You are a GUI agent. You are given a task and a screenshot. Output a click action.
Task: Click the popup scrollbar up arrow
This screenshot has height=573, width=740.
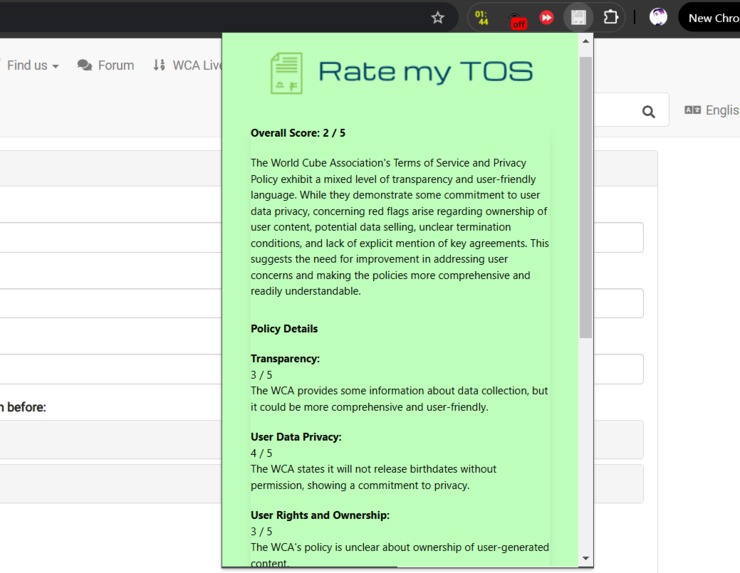click(585, 41)
